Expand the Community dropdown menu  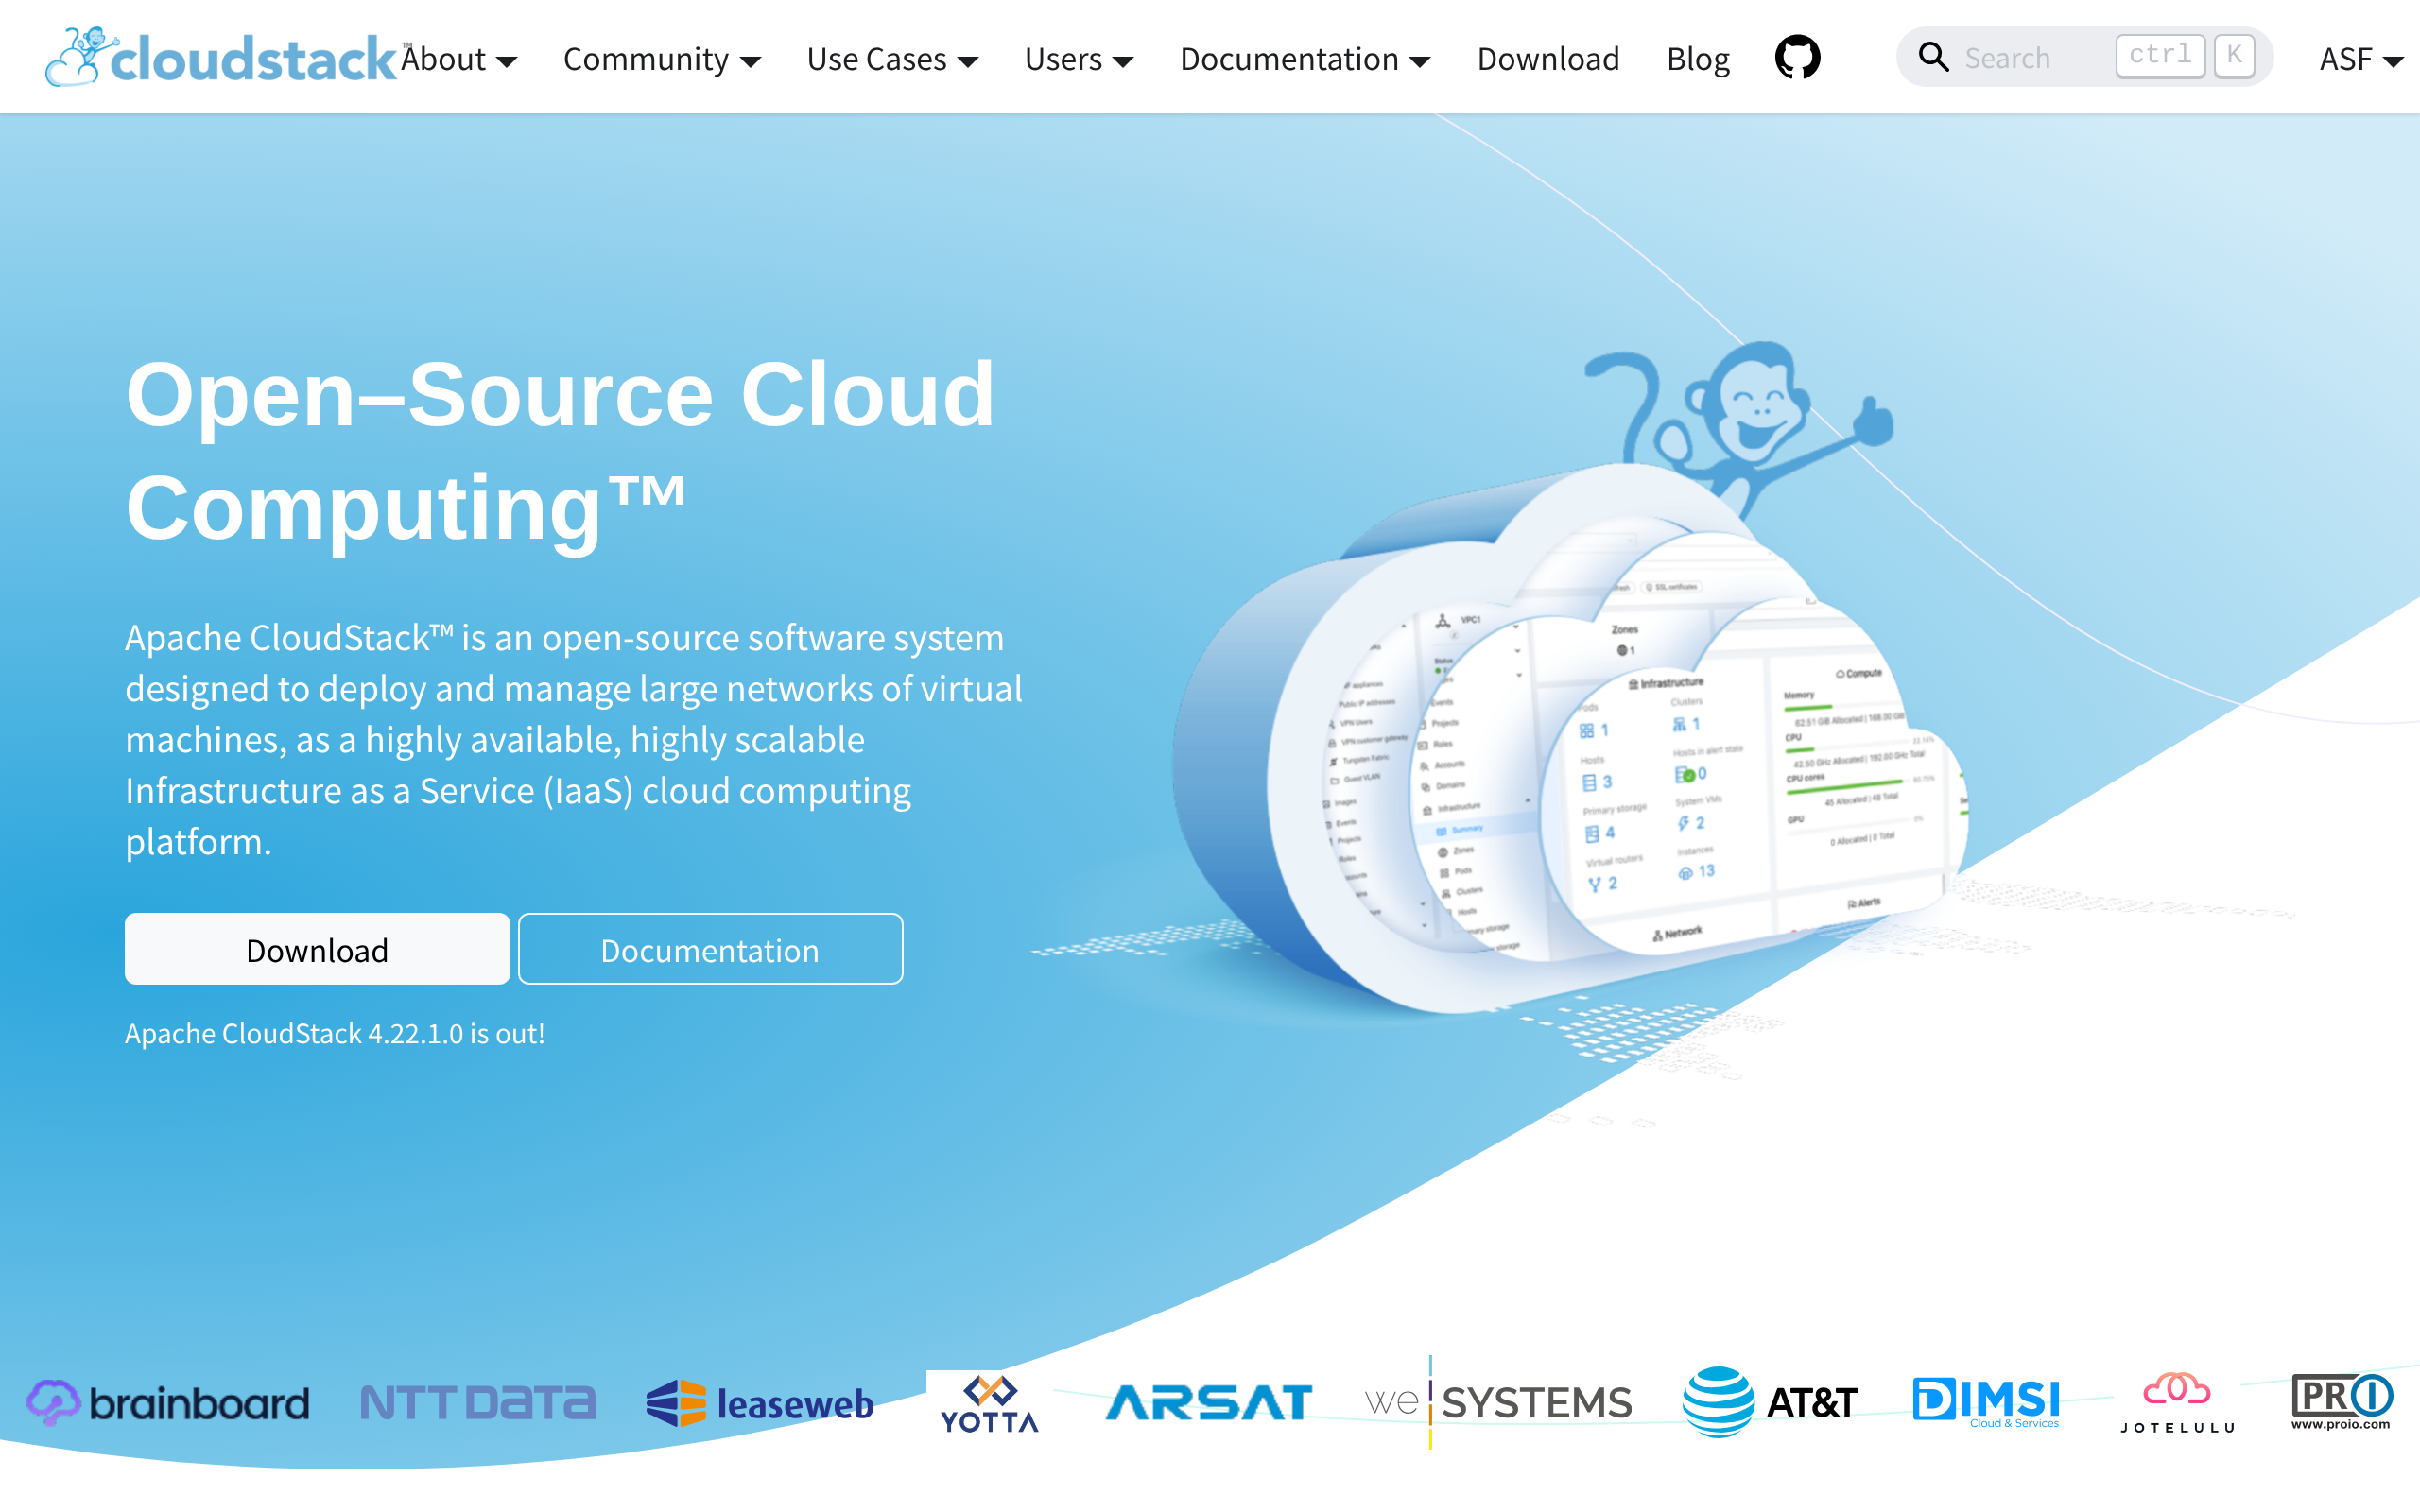pos(662,59)
